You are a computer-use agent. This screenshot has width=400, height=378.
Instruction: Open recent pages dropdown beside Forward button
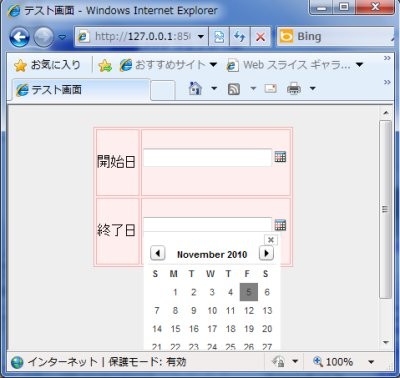(x=62, y=37)
